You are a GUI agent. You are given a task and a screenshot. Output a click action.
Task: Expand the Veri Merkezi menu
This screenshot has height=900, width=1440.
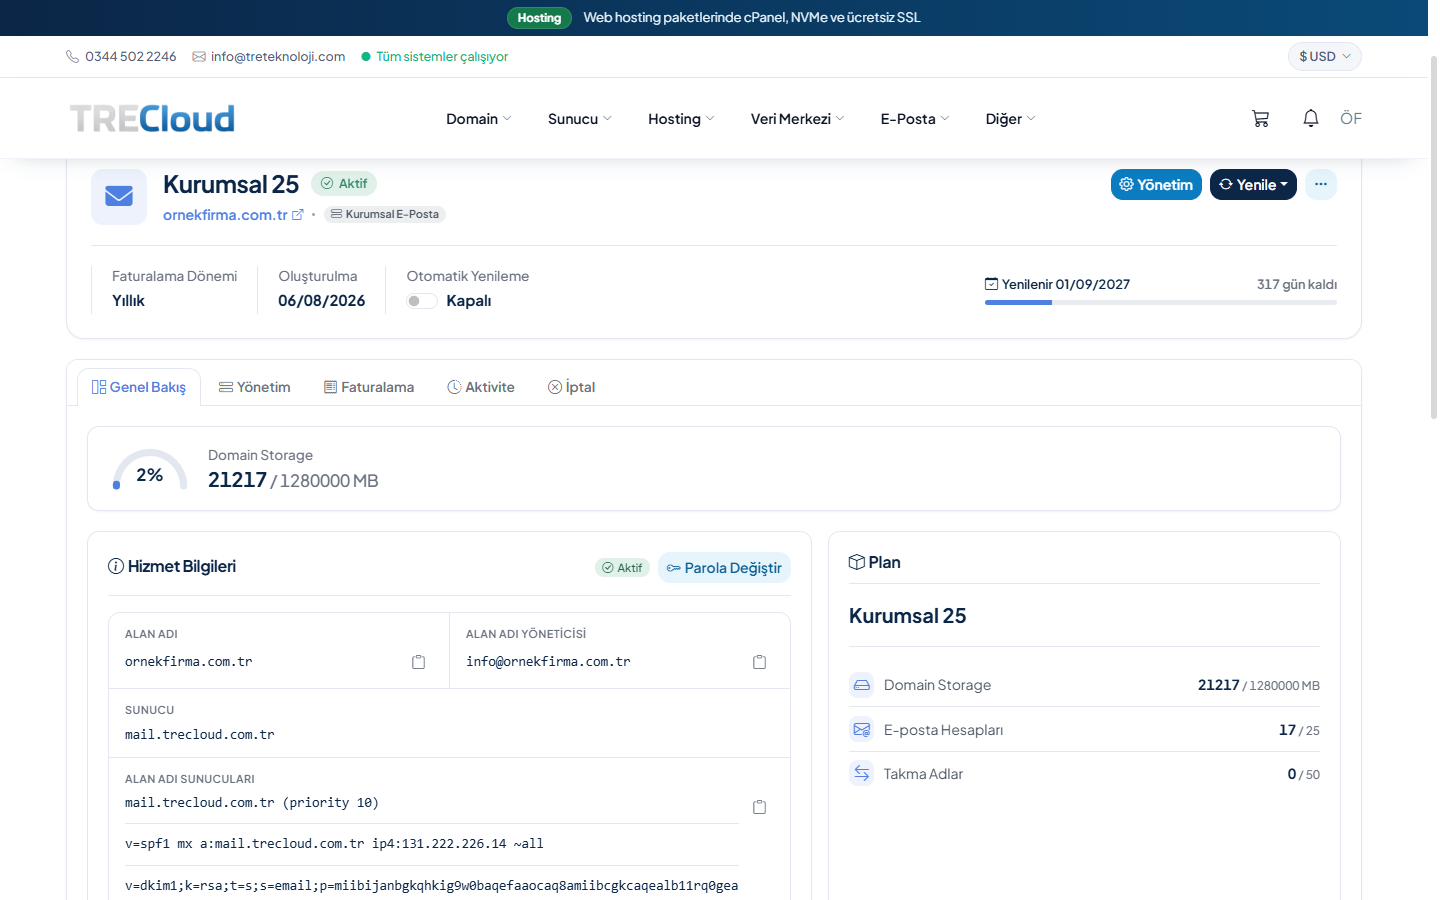(798, 119)
